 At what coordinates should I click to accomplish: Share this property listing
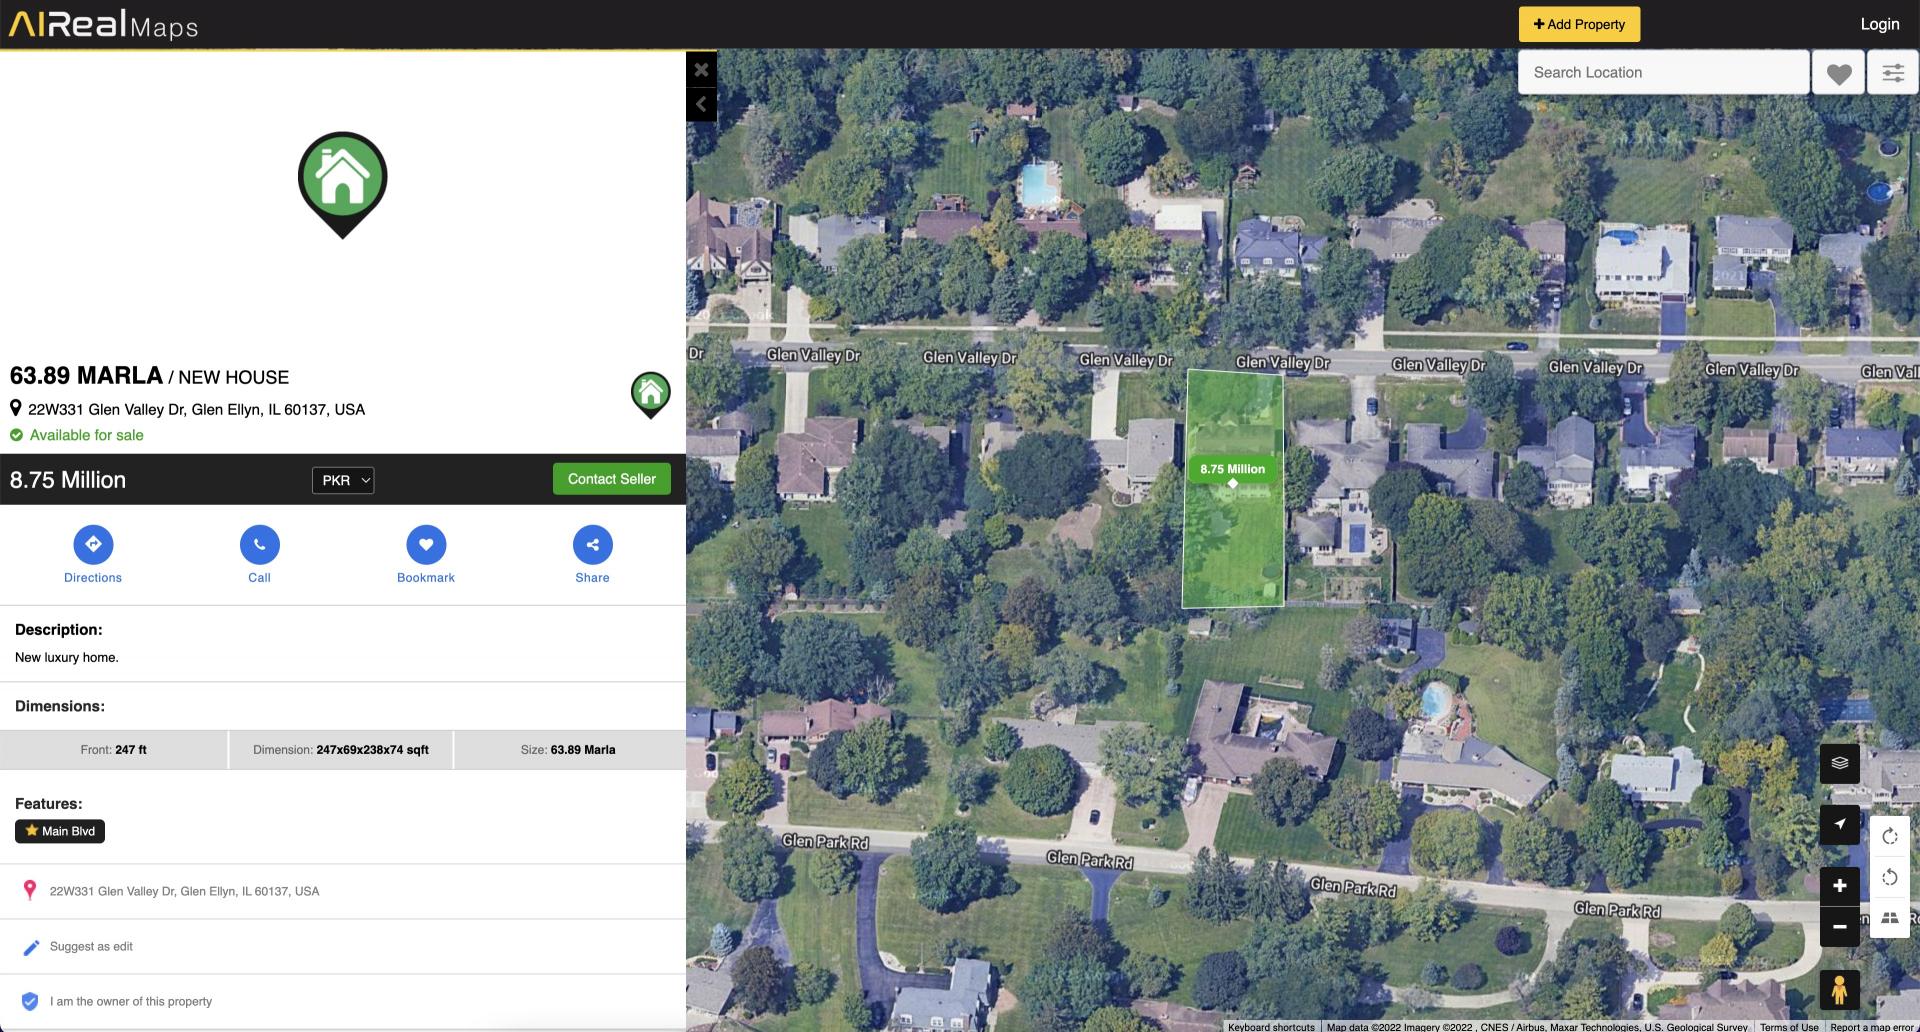[x=592, y=545]
